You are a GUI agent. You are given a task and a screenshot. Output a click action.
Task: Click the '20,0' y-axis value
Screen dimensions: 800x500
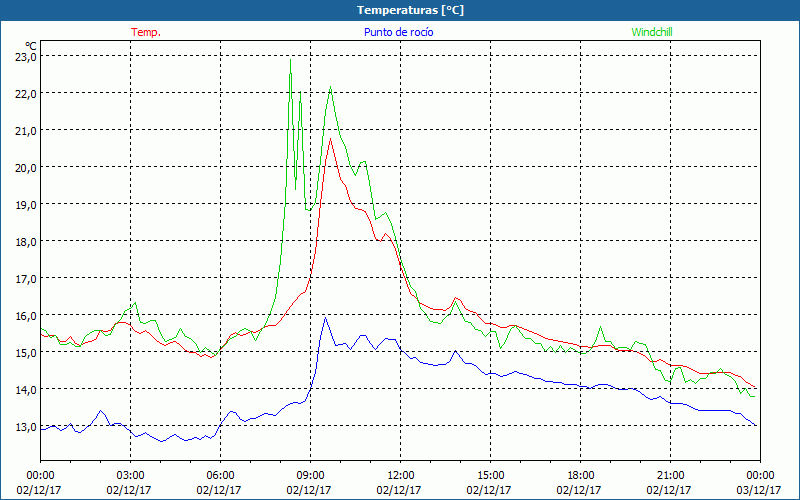[x=26, y=168]
